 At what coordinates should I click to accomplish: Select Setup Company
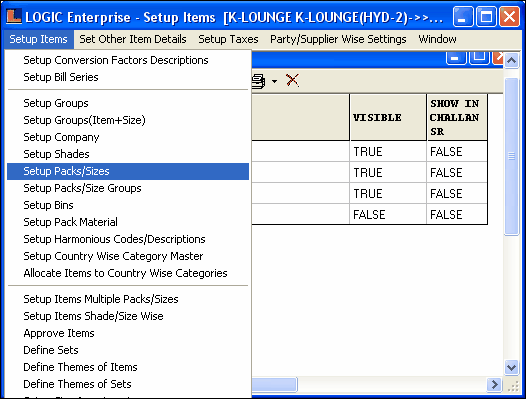pos(128,137)
